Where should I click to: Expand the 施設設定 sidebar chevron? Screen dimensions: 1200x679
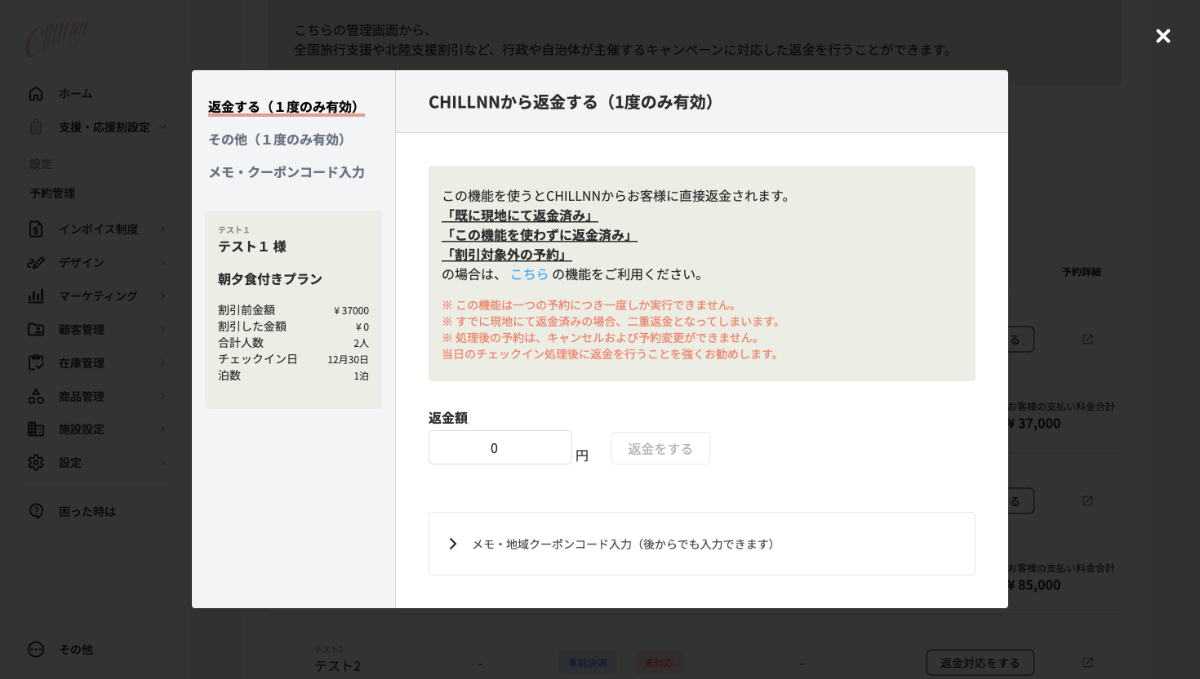pyautogui.click(x=162, y=429)
